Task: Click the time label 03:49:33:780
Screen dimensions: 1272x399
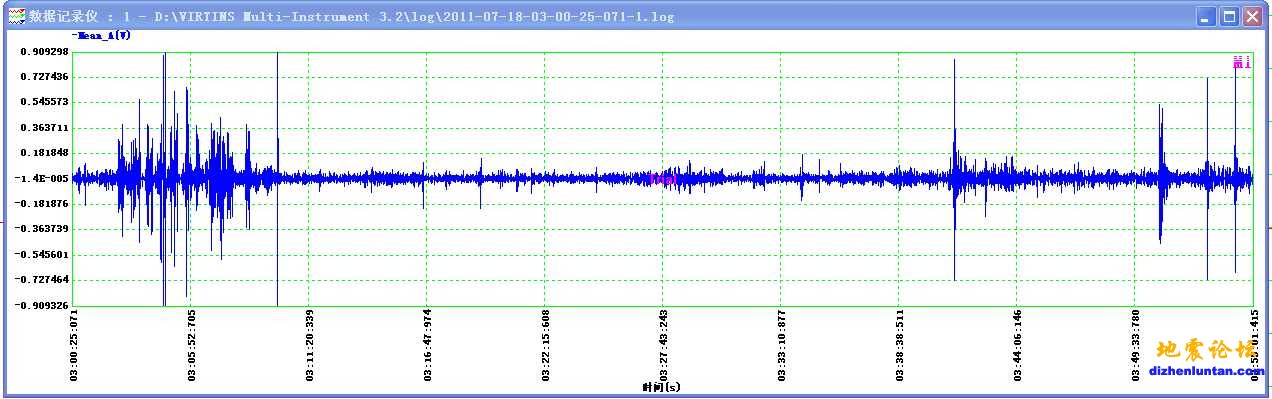Action: point(1136,346)
